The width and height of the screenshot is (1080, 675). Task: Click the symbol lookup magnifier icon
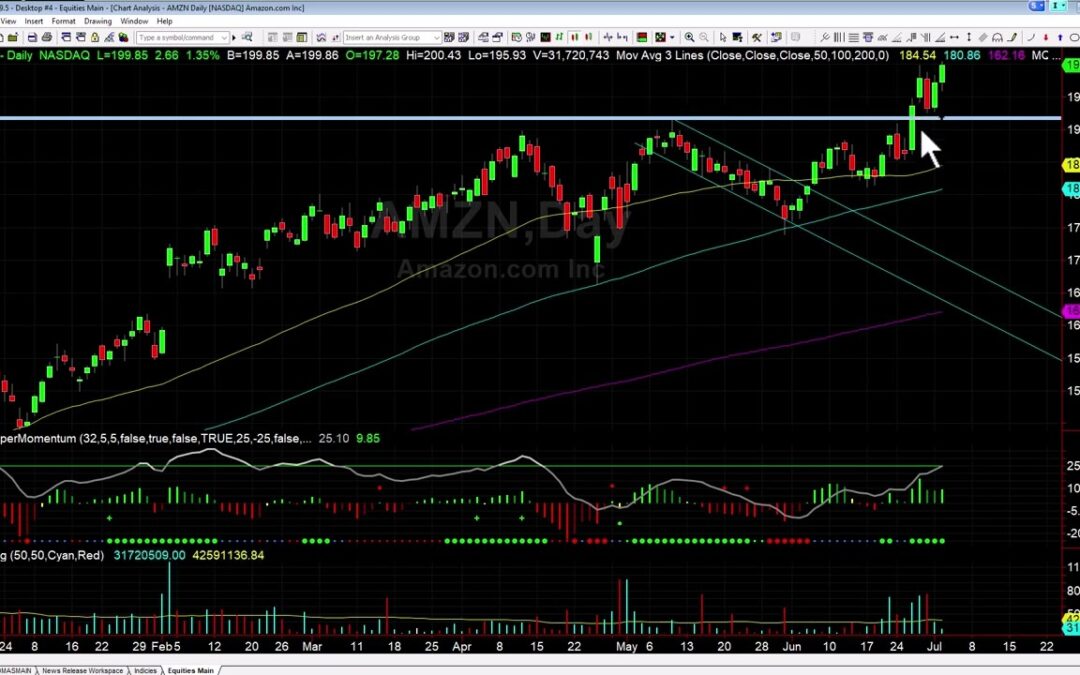click(x=247, y=37)
